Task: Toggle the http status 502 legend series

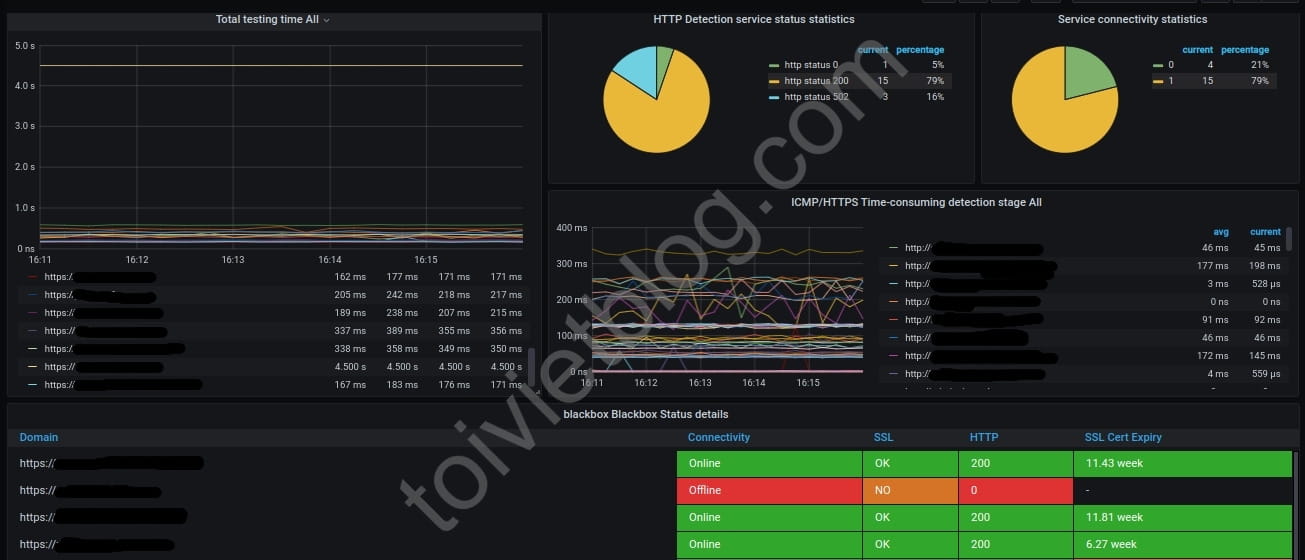Action: point(816,97)
